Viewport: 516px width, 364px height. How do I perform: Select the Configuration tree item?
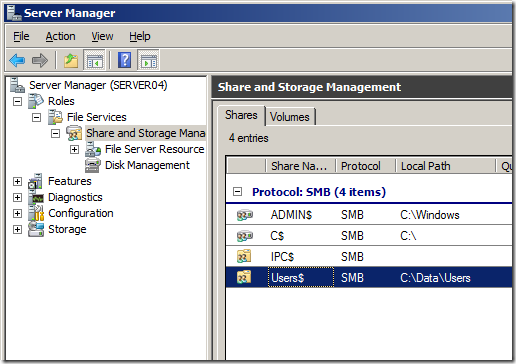81,213
